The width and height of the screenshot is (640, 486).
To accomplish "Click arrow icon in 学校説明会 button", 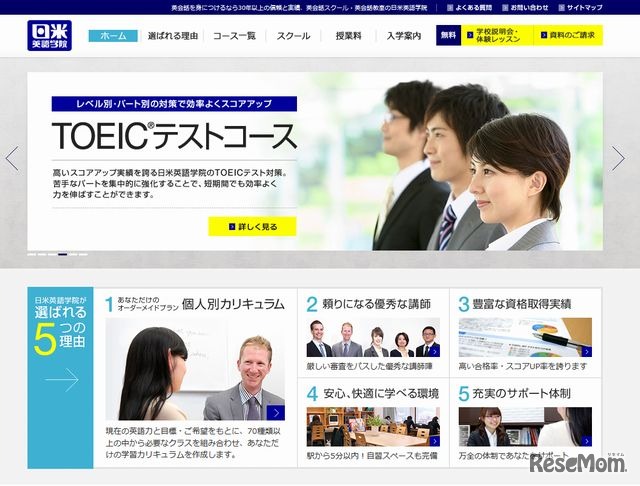I will pos(470,36).
